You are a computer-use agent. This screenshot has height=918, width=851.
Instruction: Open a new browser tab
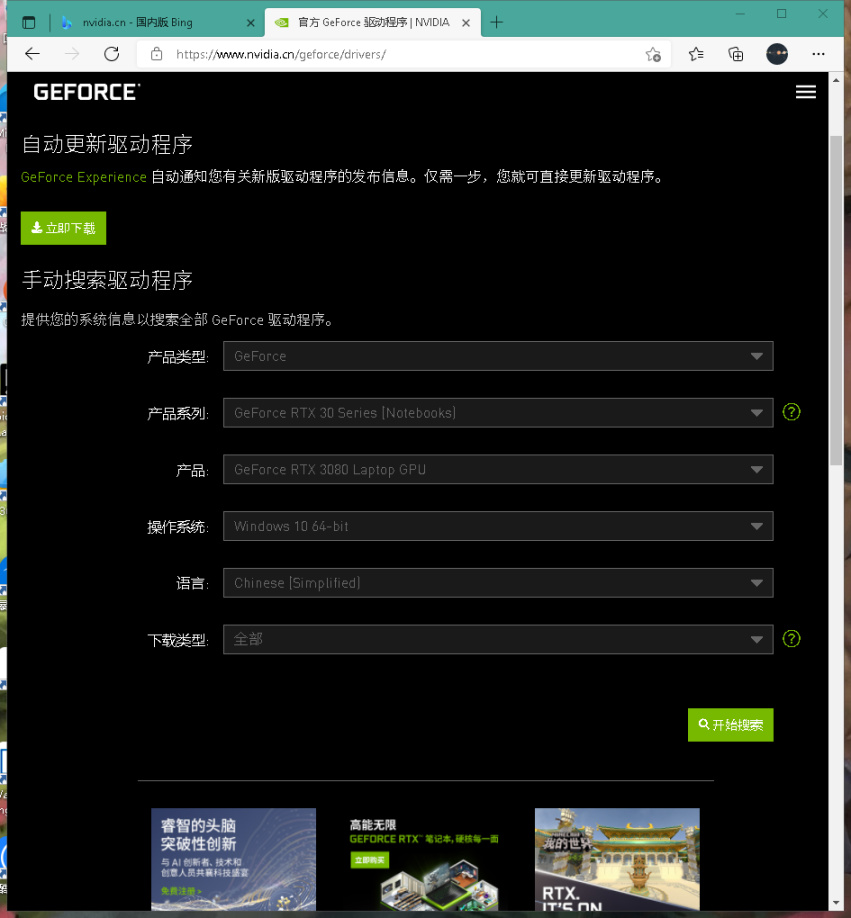(x=496, y=22)
